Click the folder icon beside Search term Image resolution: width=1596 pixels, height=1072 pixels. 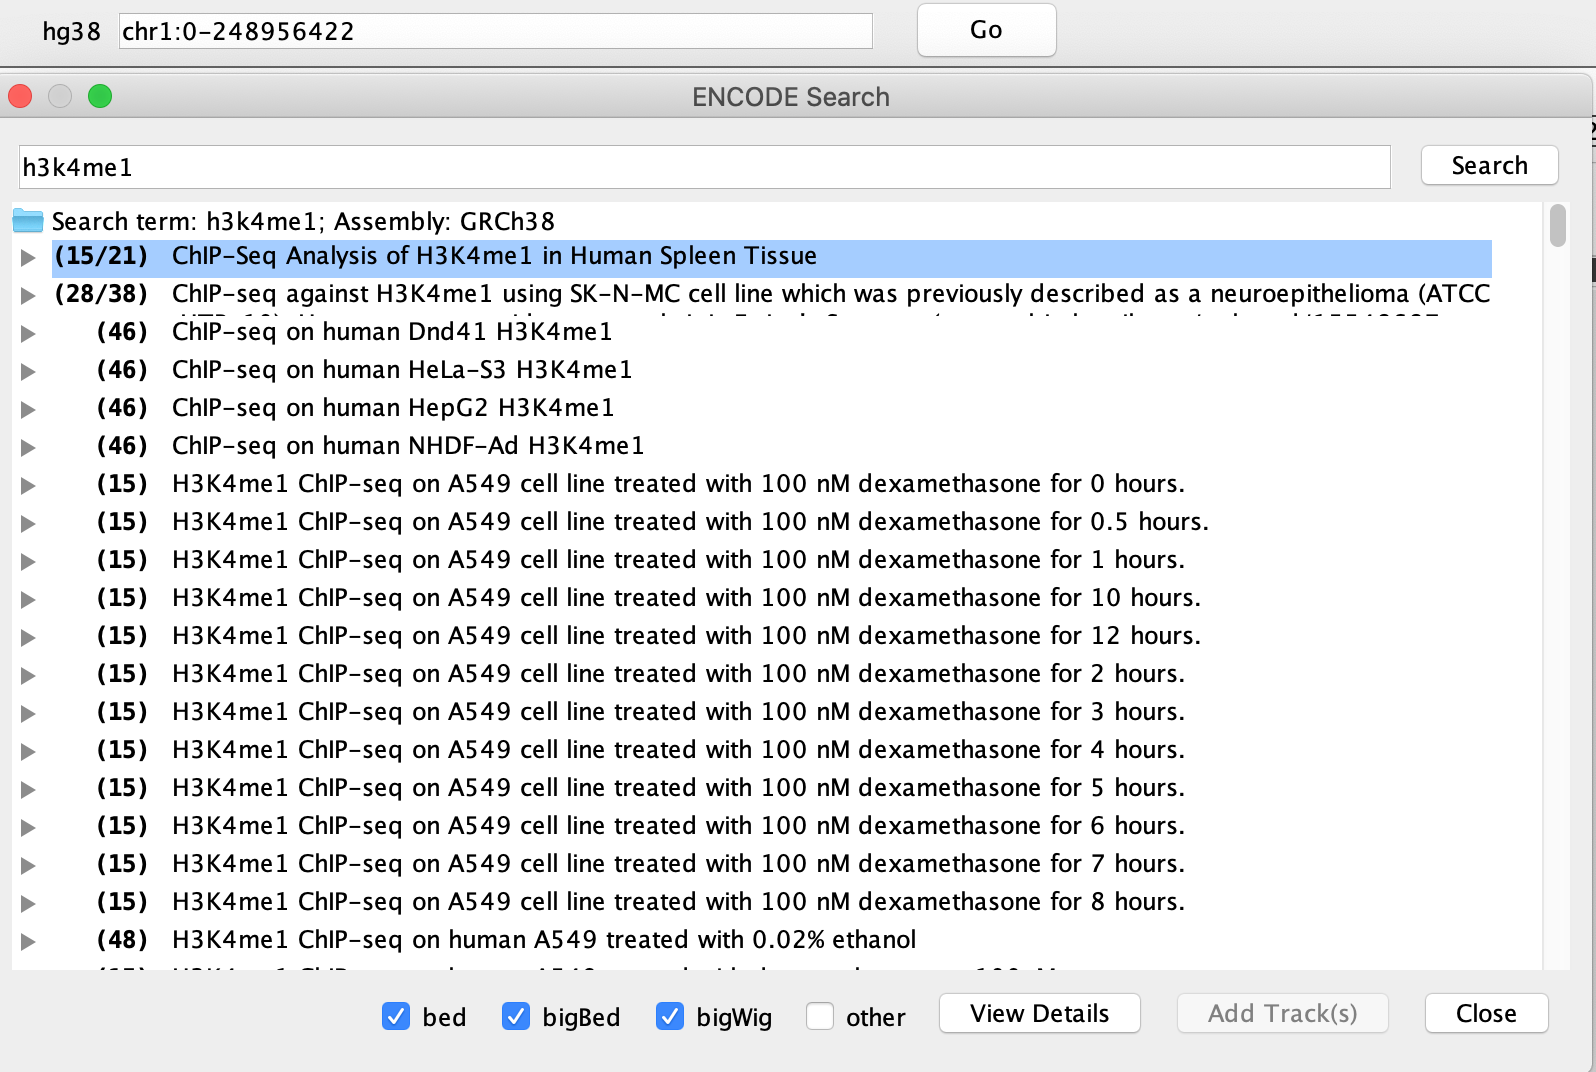pyautogui.click(x=28, y=221)
